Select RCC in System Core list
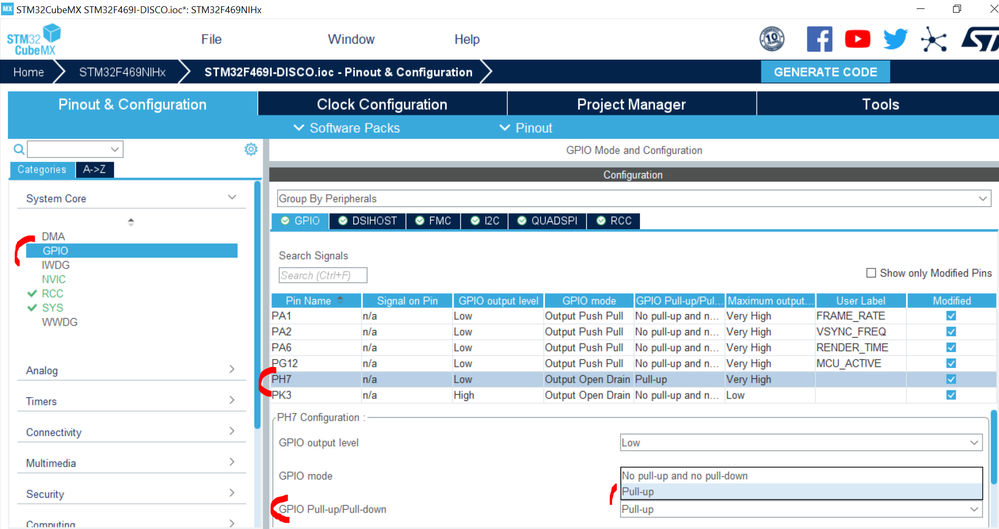 coord(53,293)
